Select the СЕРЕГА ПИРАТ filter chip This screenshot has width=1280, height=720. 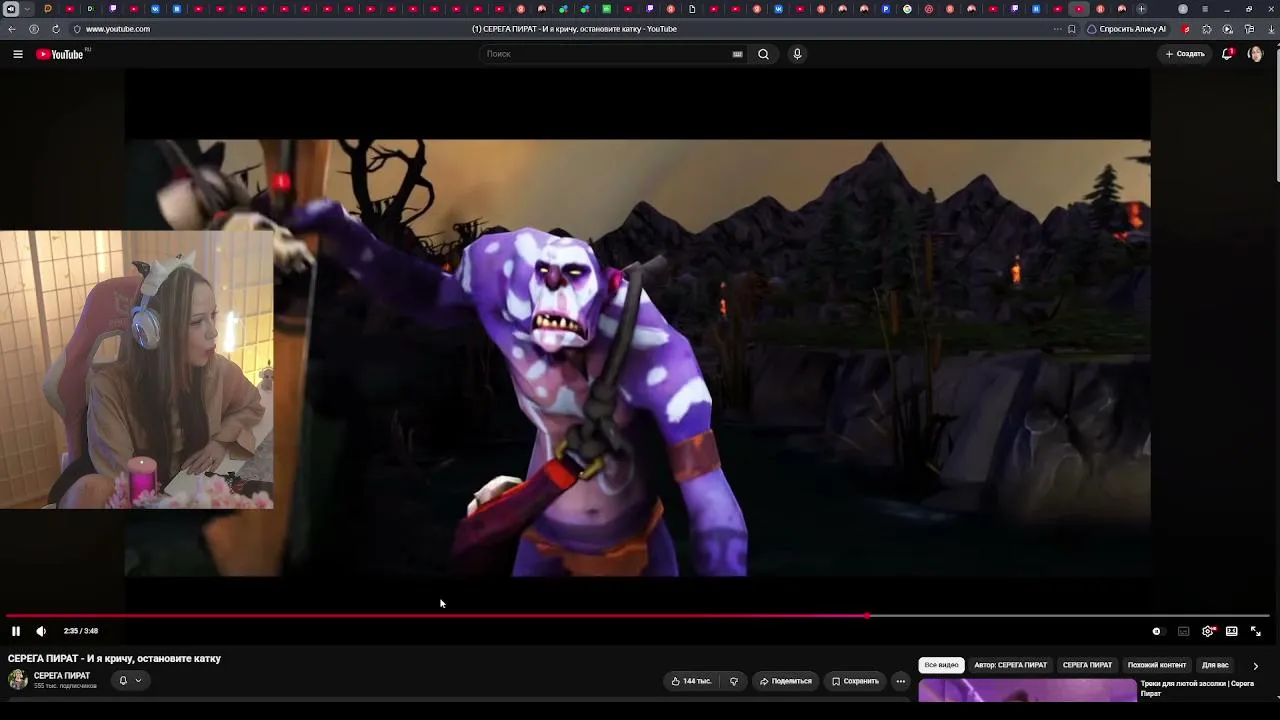point(1087,665)
